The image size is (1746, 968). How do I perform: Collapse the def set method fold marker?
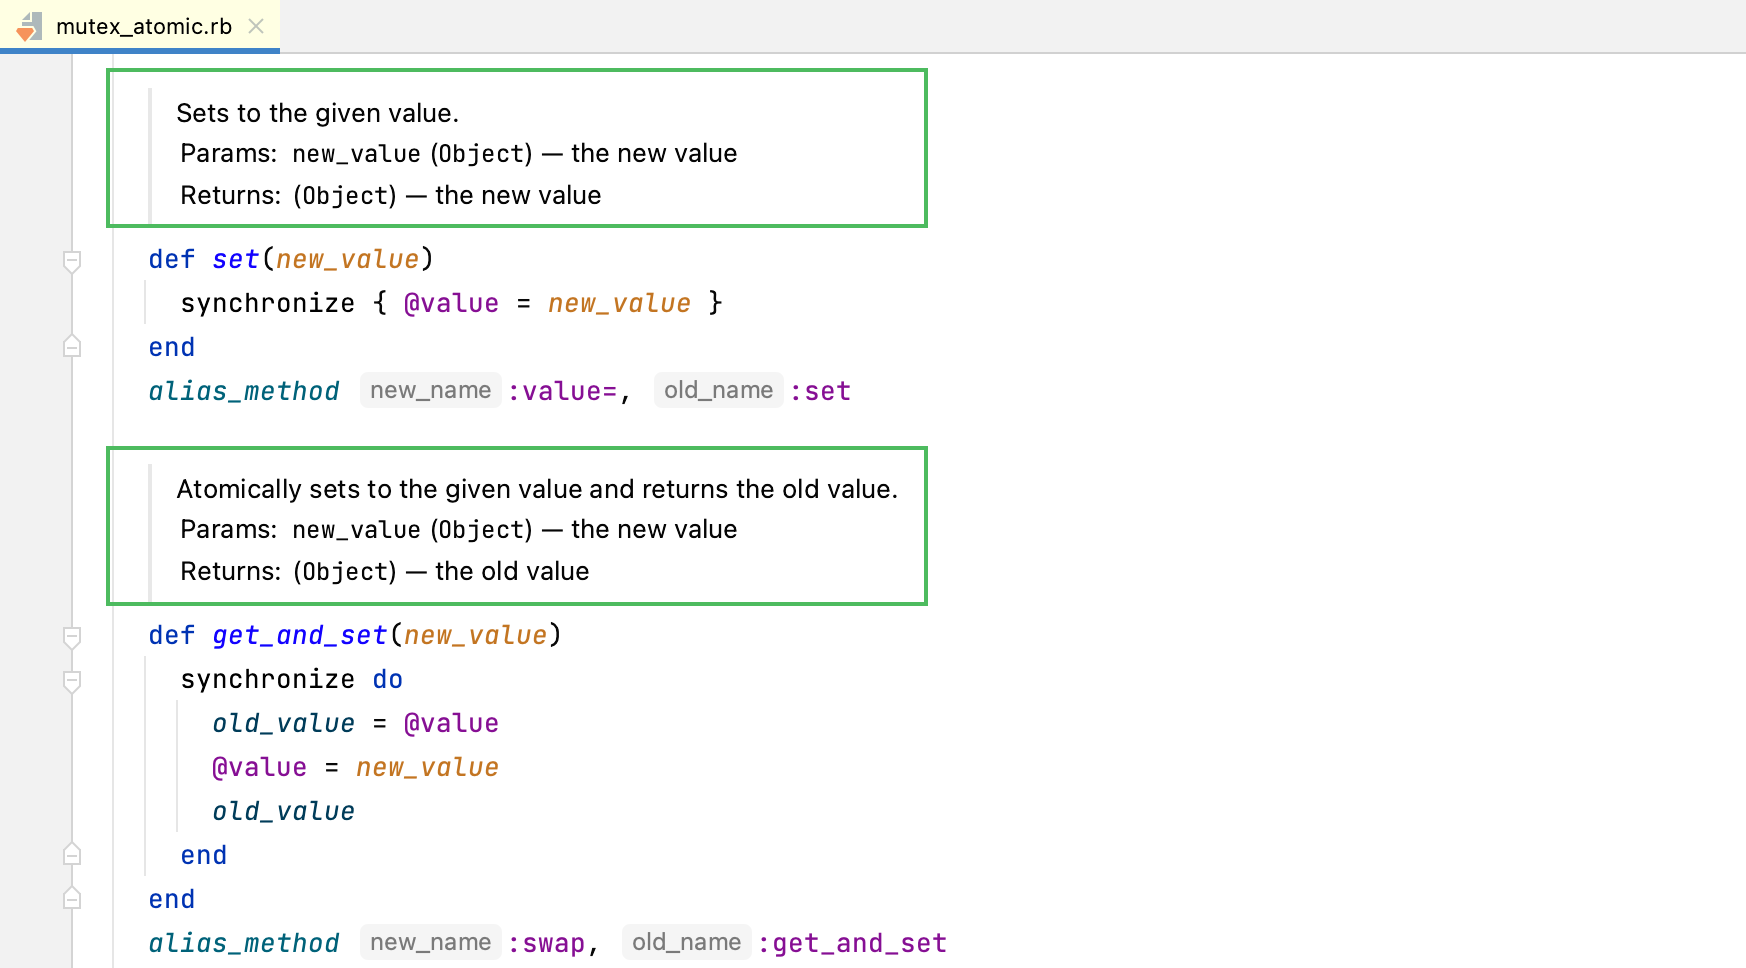click(72, 261)
